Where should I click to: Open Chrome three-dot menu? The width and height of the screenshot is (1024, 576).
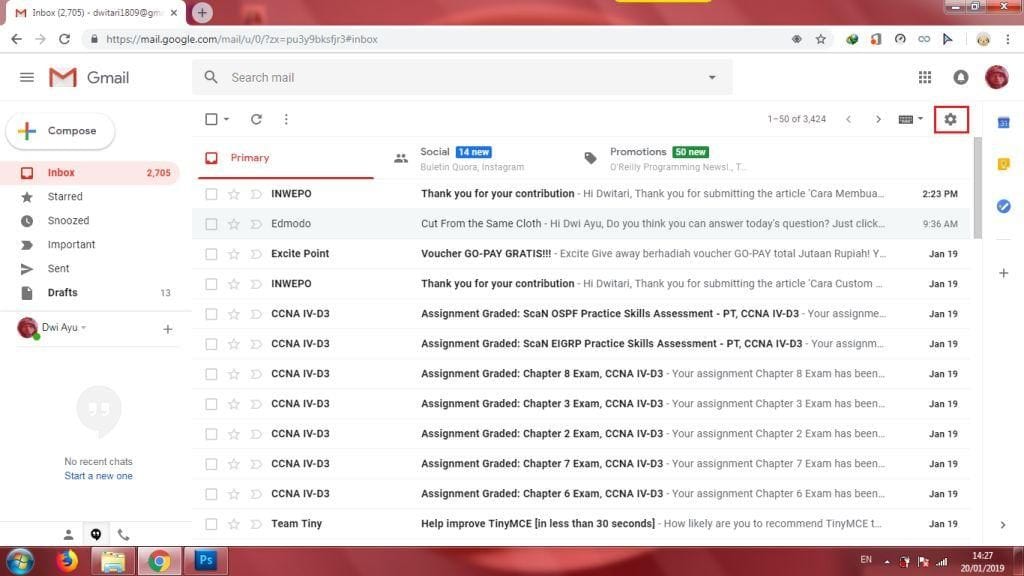pyautogui.click(x=1008, y=39)
